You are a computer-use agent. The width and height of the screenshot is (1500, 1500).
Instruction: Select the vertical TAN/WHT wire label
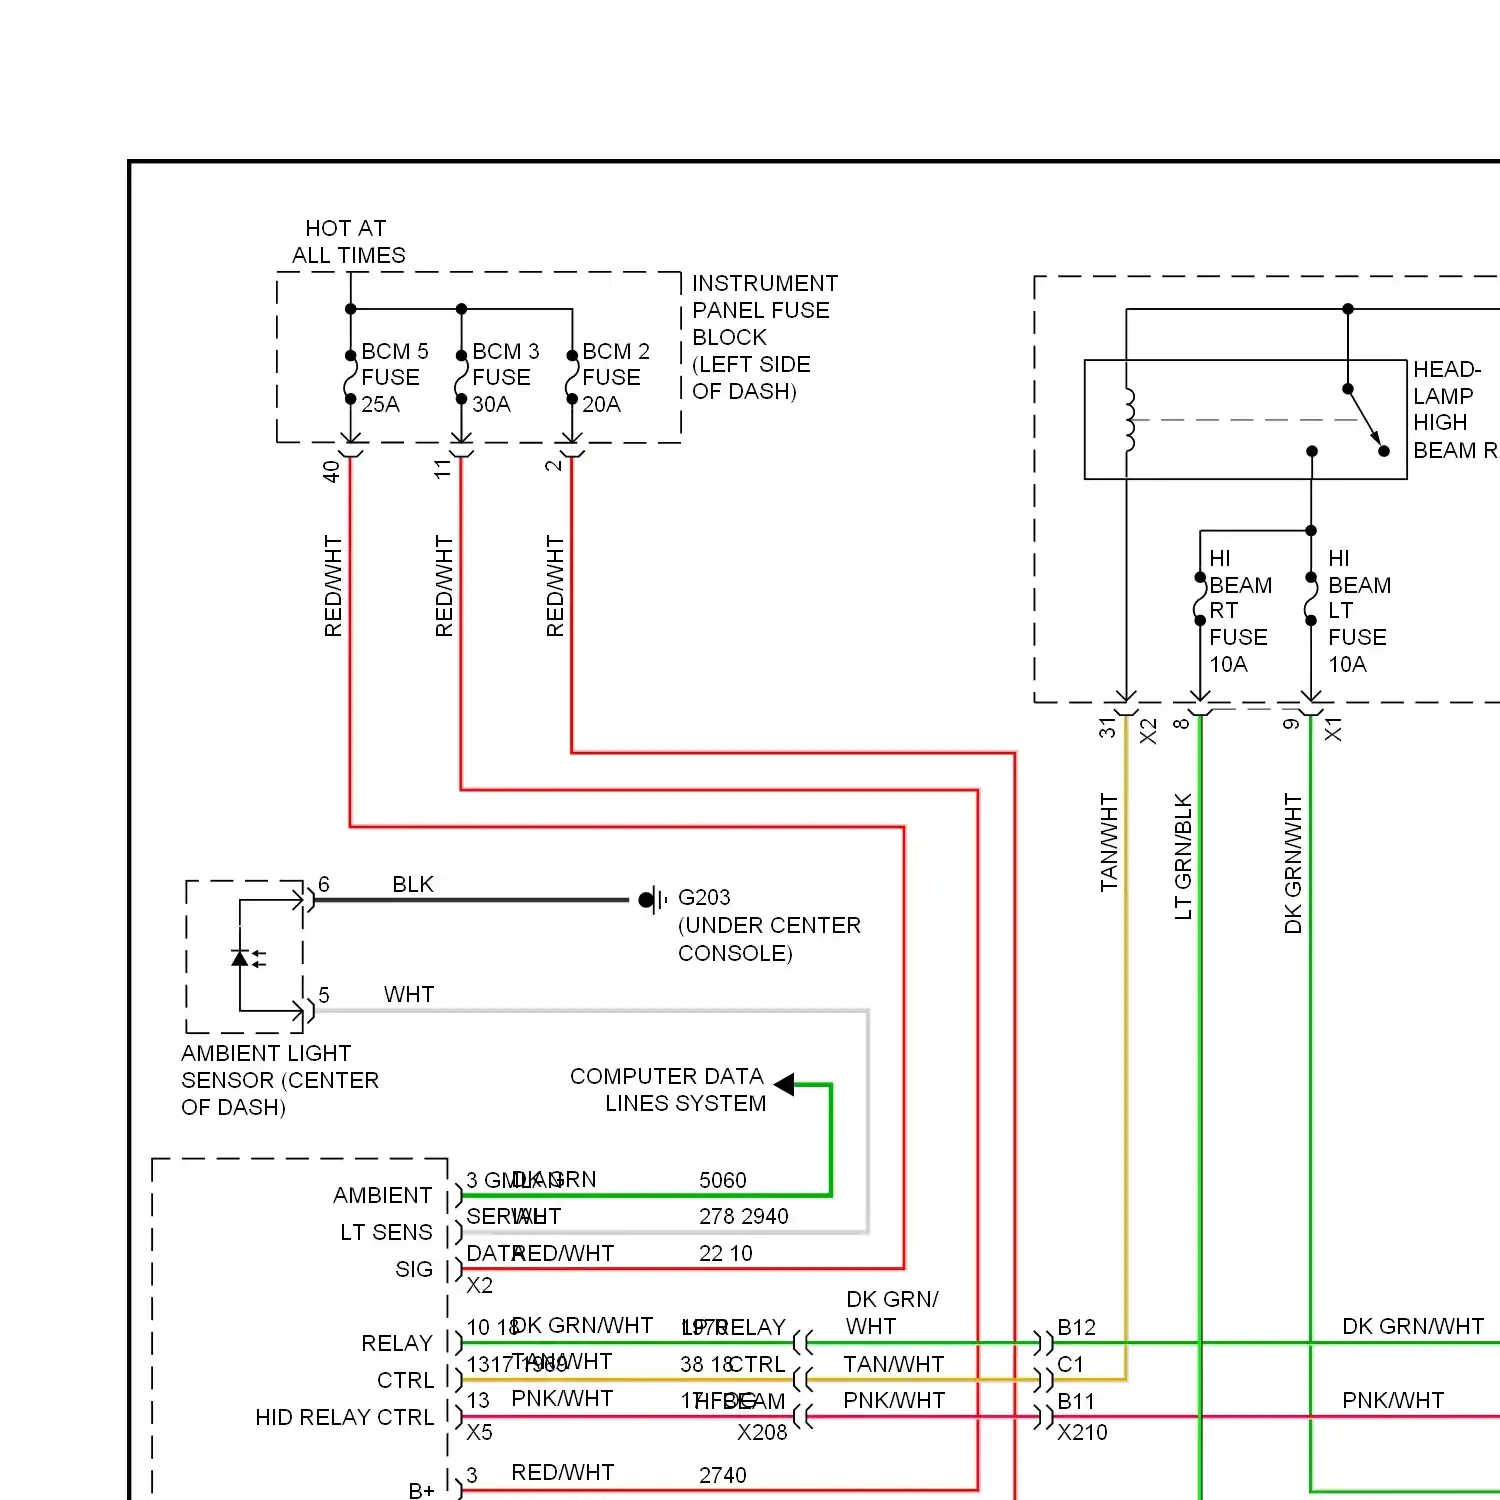pos(1109,842)
